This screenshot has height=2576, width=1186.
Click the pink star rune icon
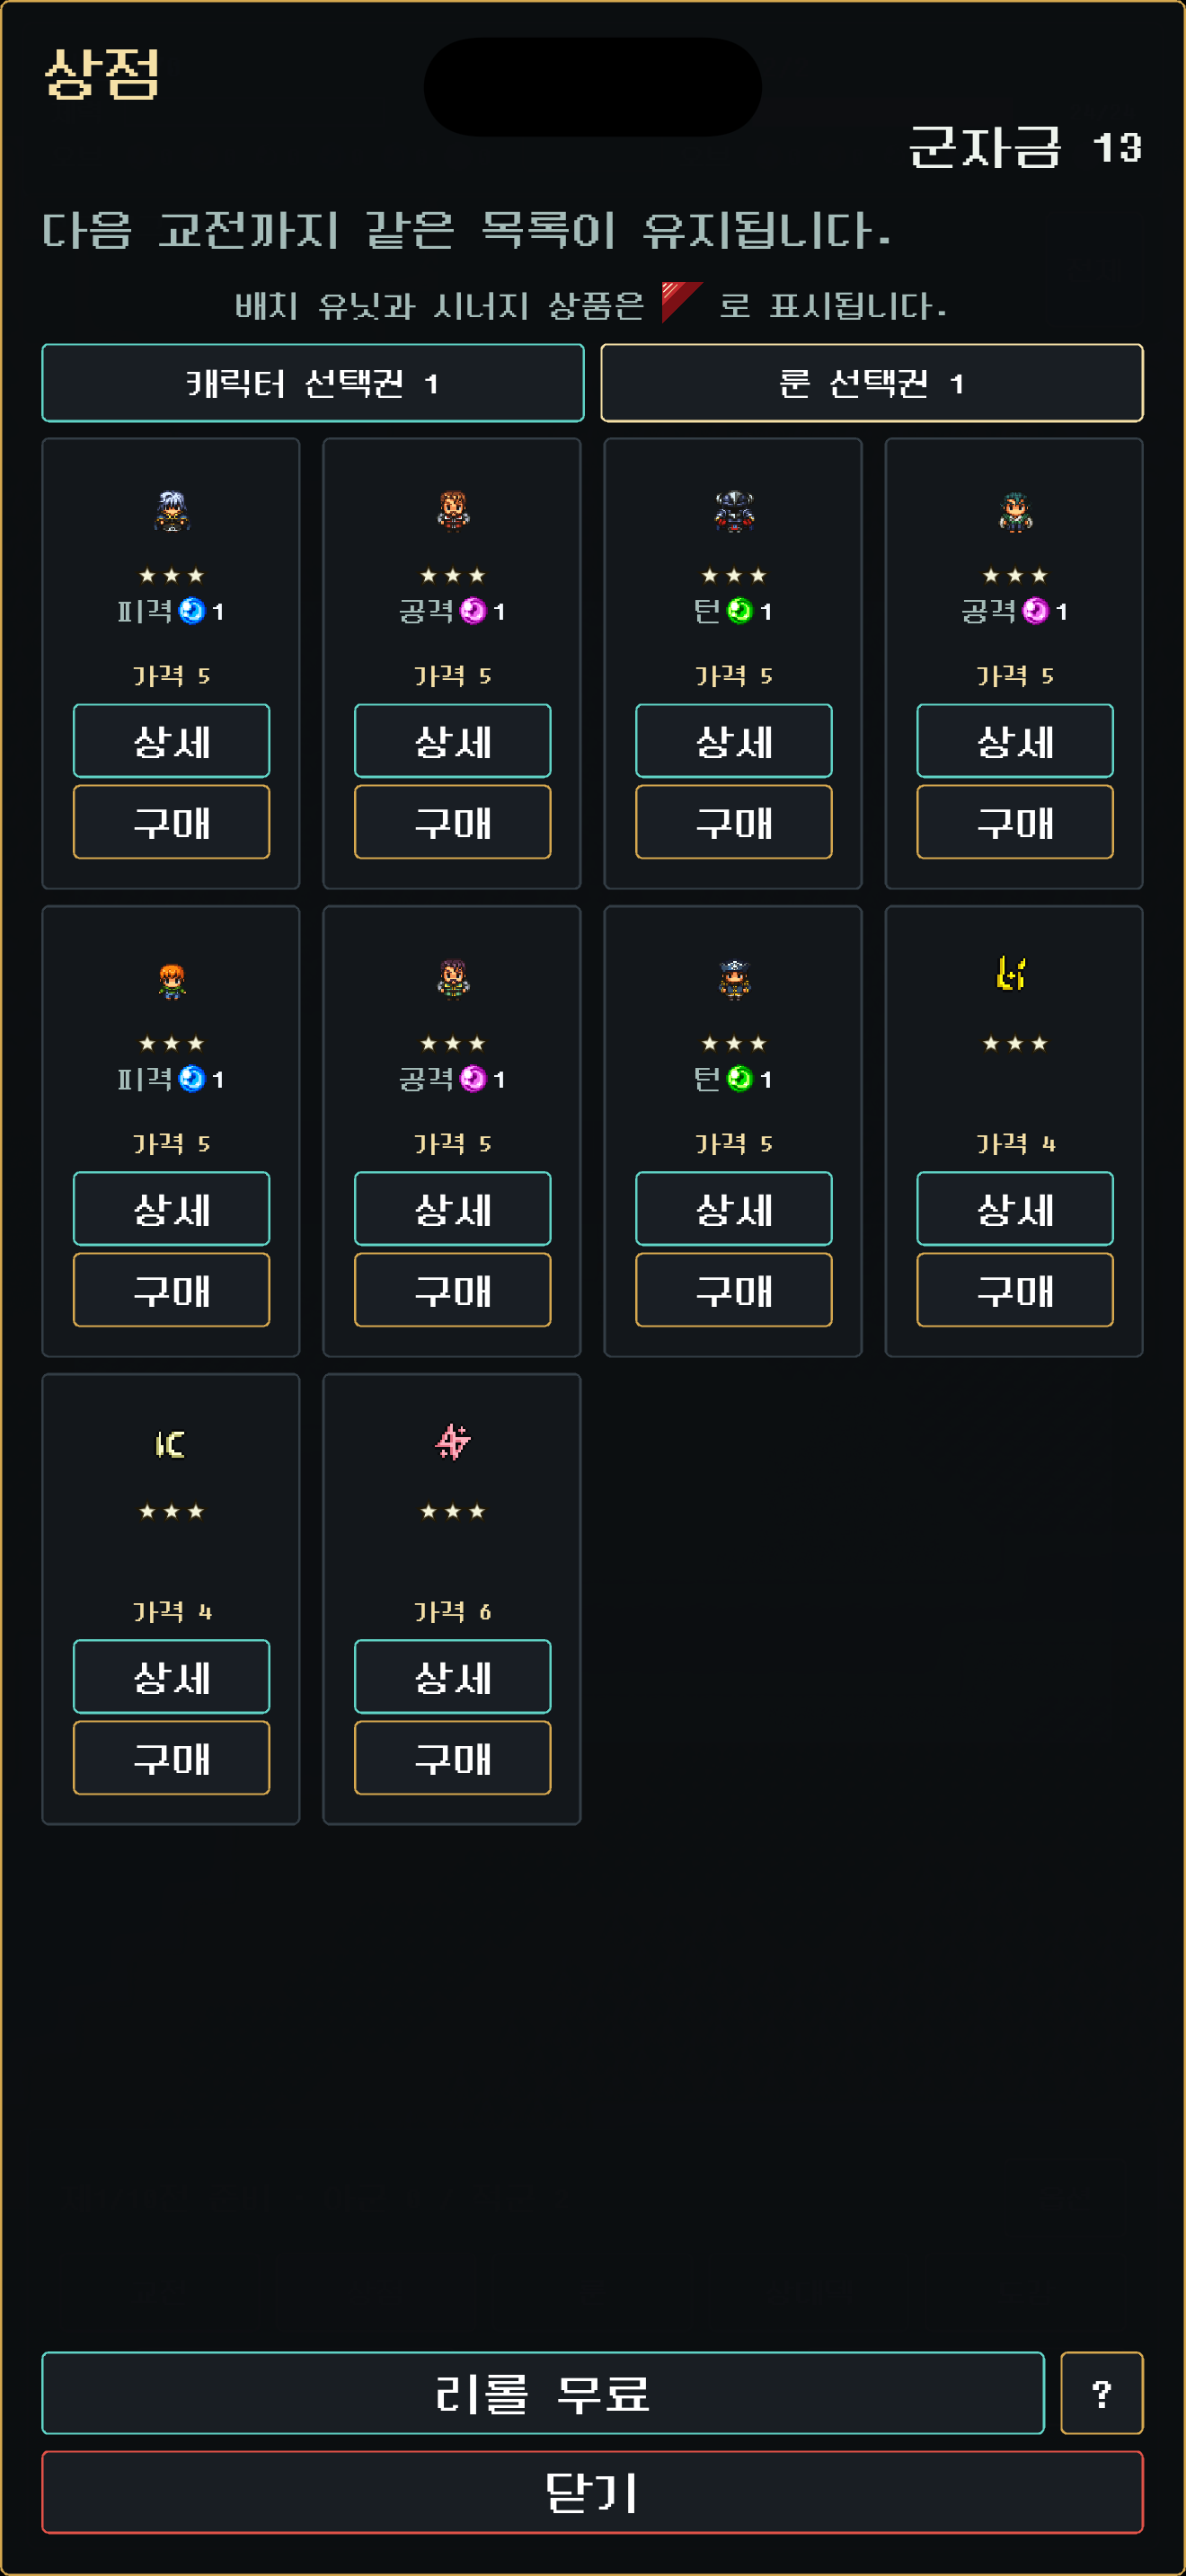452,1441
